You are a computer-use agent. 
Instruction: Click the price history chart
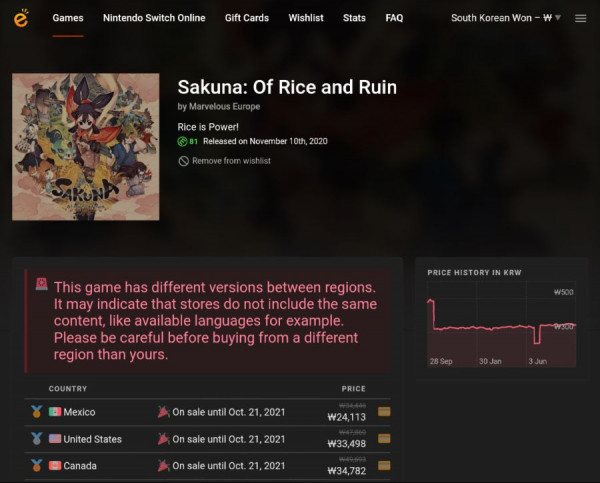point(501,325)
